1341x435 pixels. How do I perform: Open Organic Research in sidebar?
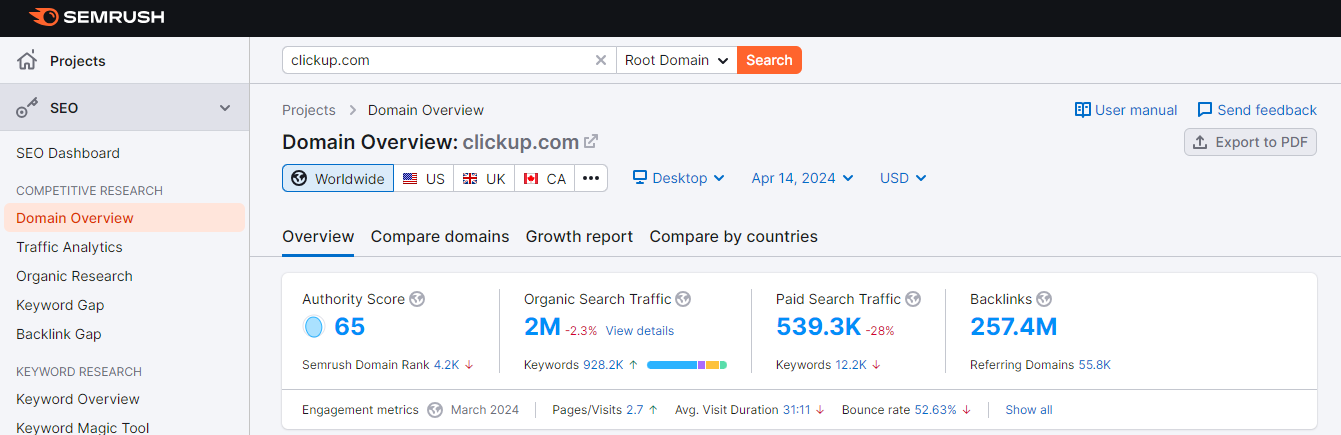click(x=74, y=276)
